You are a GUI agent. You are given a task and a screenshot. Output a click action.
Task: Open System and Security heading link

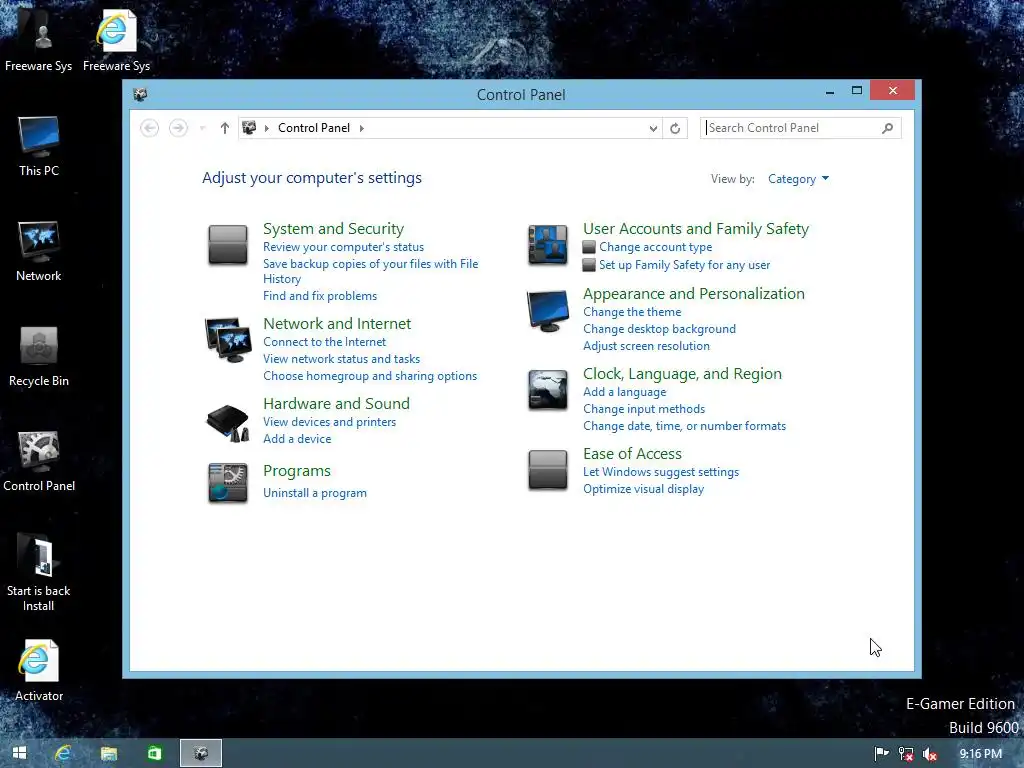(333, 229)
